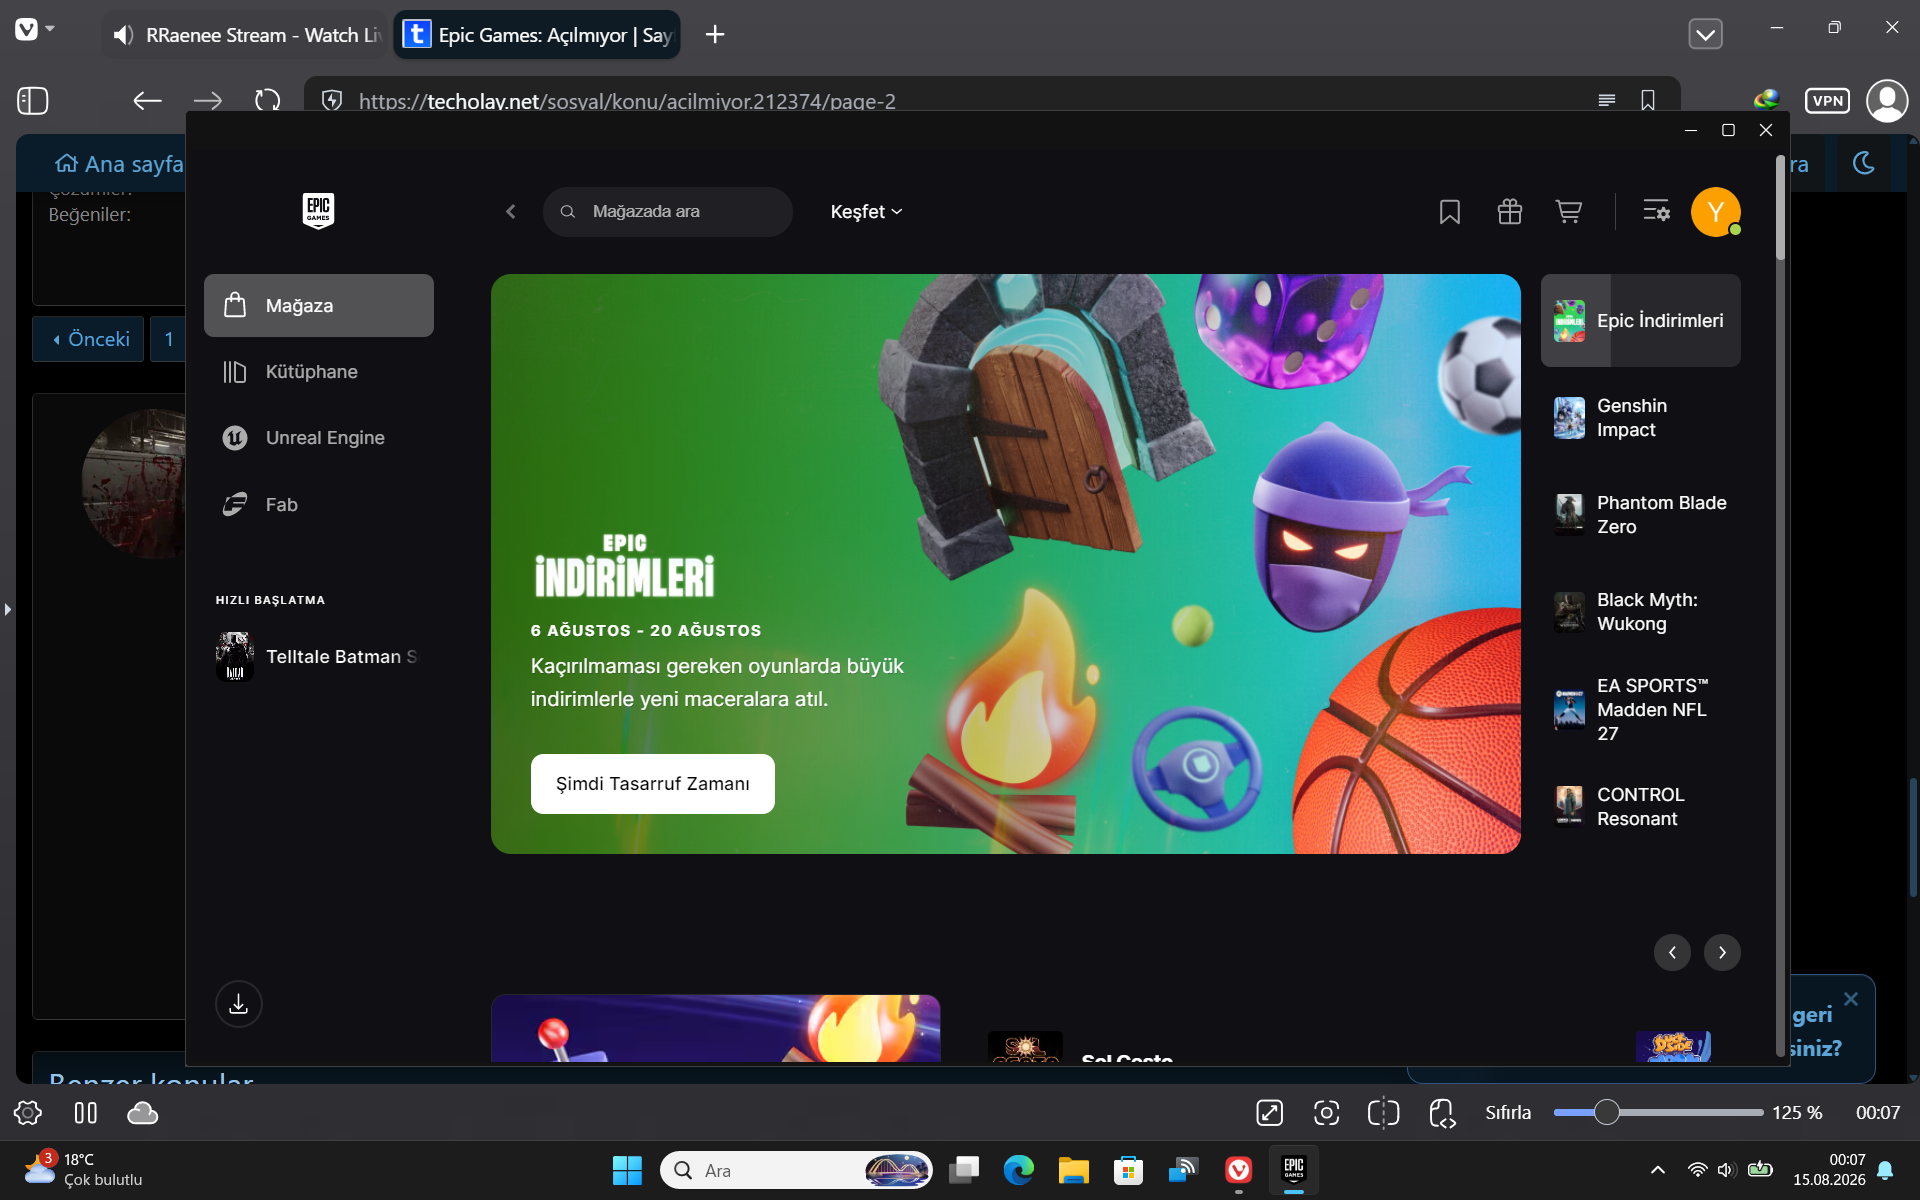Reload the page in Vivaldi
This screenshot has height=1200, width=1920.
(x=267, y=100)
